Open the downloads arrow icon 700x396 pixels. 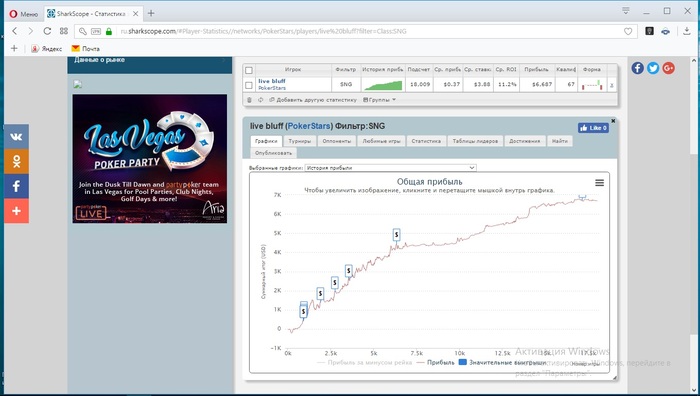687,31
